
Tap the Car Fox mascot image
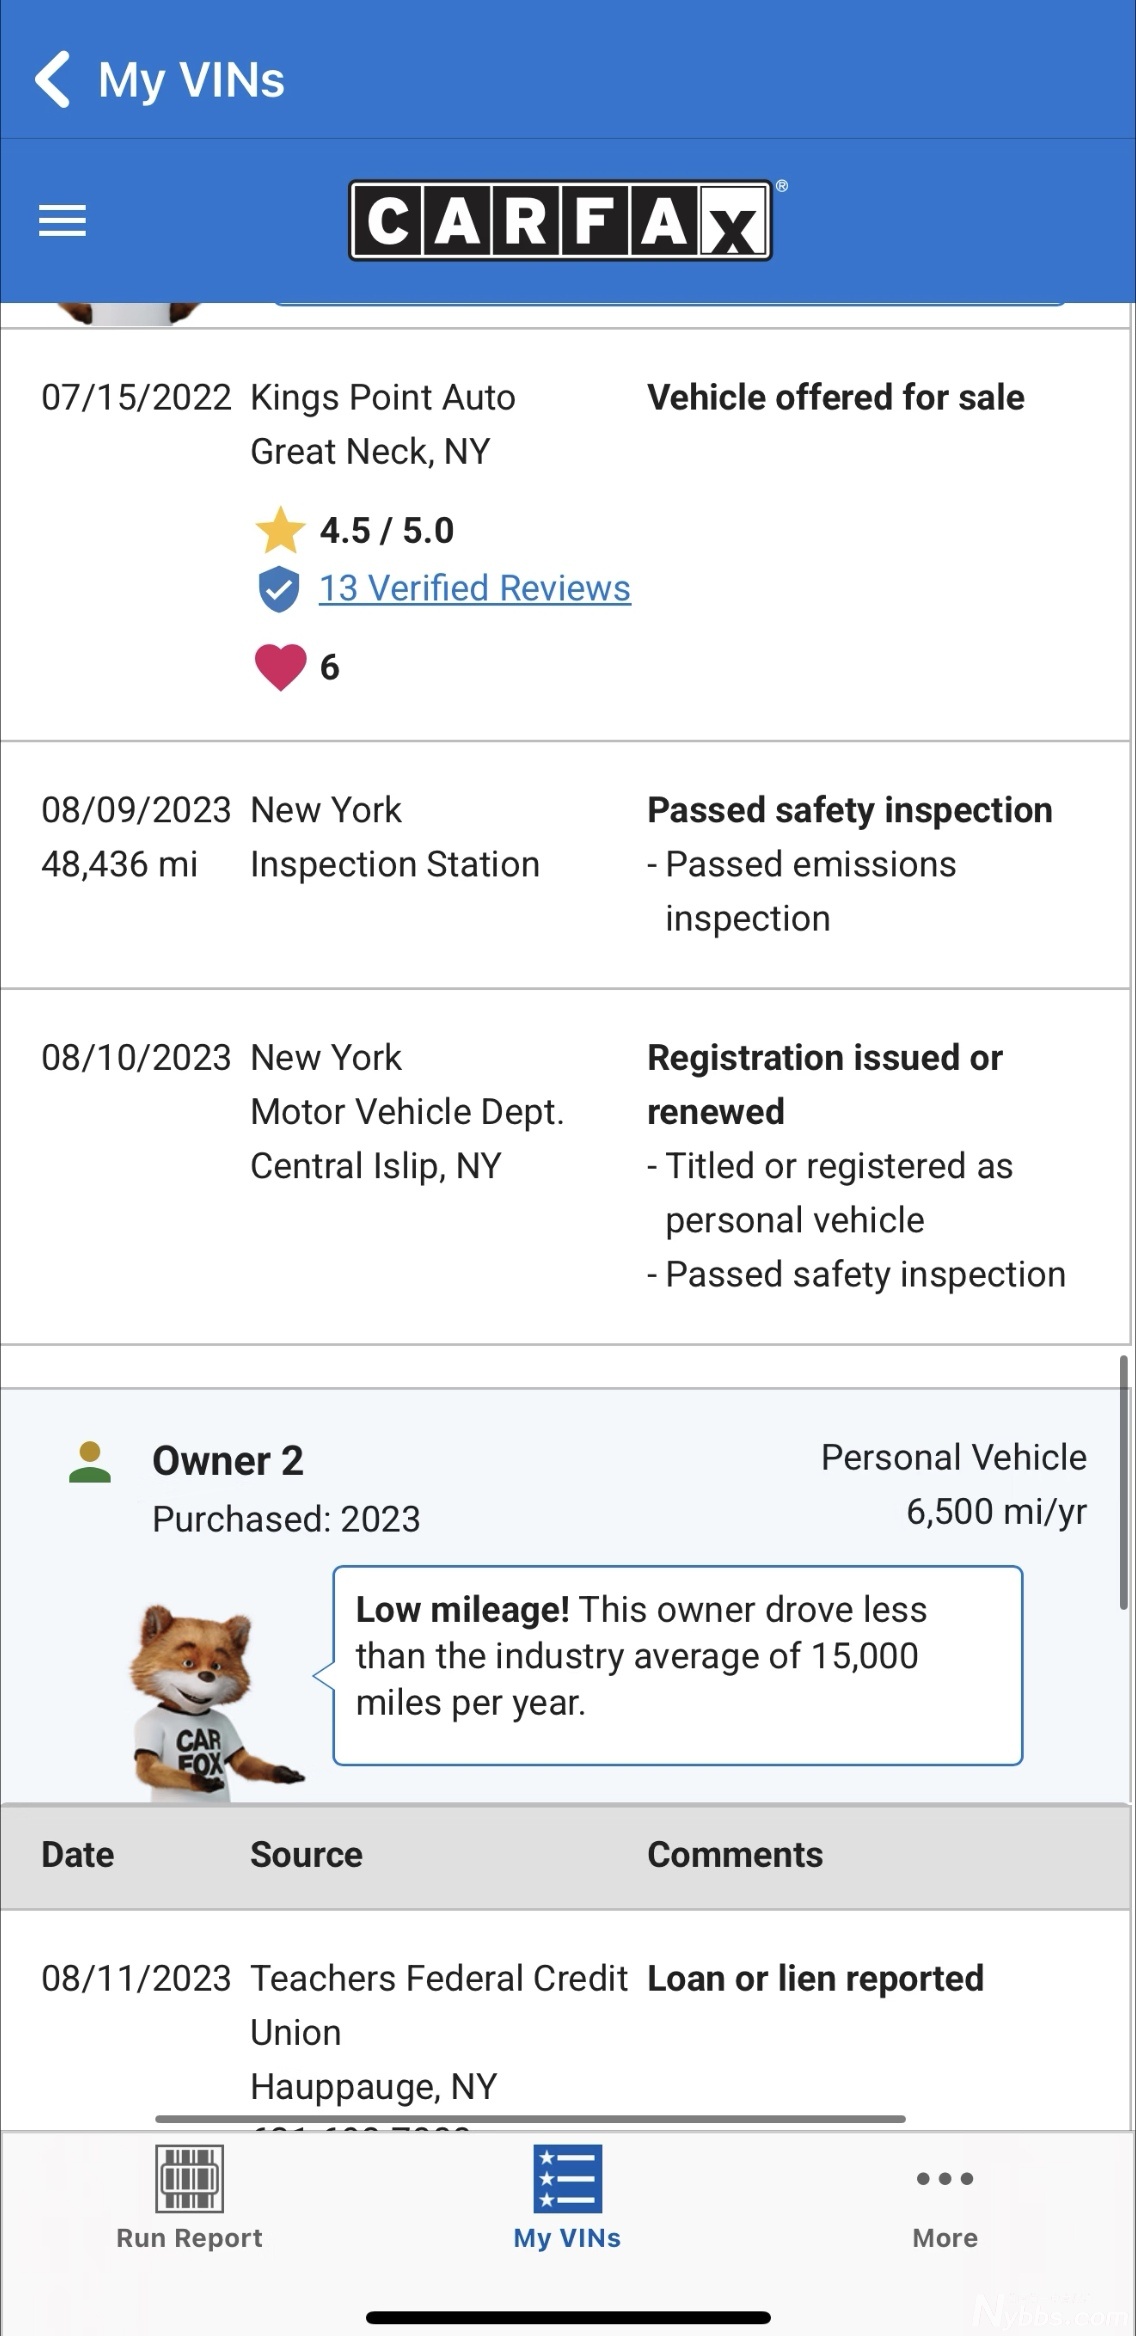(205, 1700)
